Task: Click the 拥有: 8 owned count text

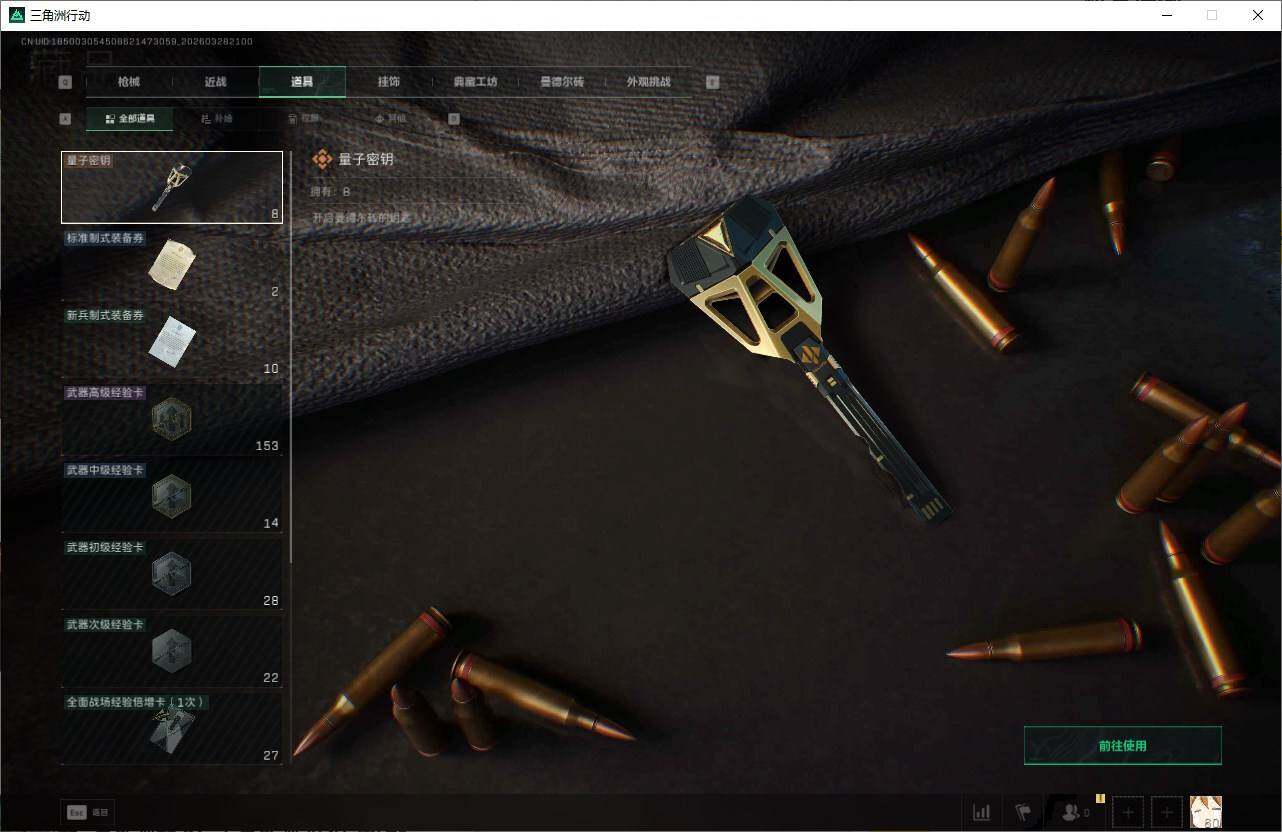Action: pyautogui.click(x=331, y=191)
